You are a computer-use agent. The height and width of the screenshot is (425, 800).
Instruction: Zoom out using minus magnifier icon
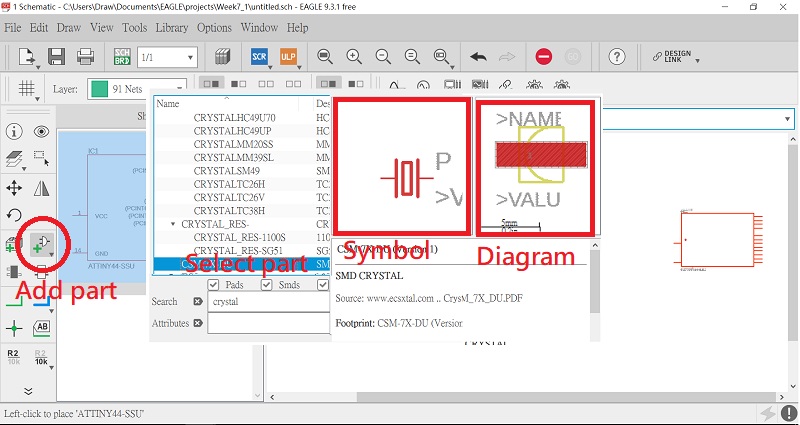click(x=383, y=56)
